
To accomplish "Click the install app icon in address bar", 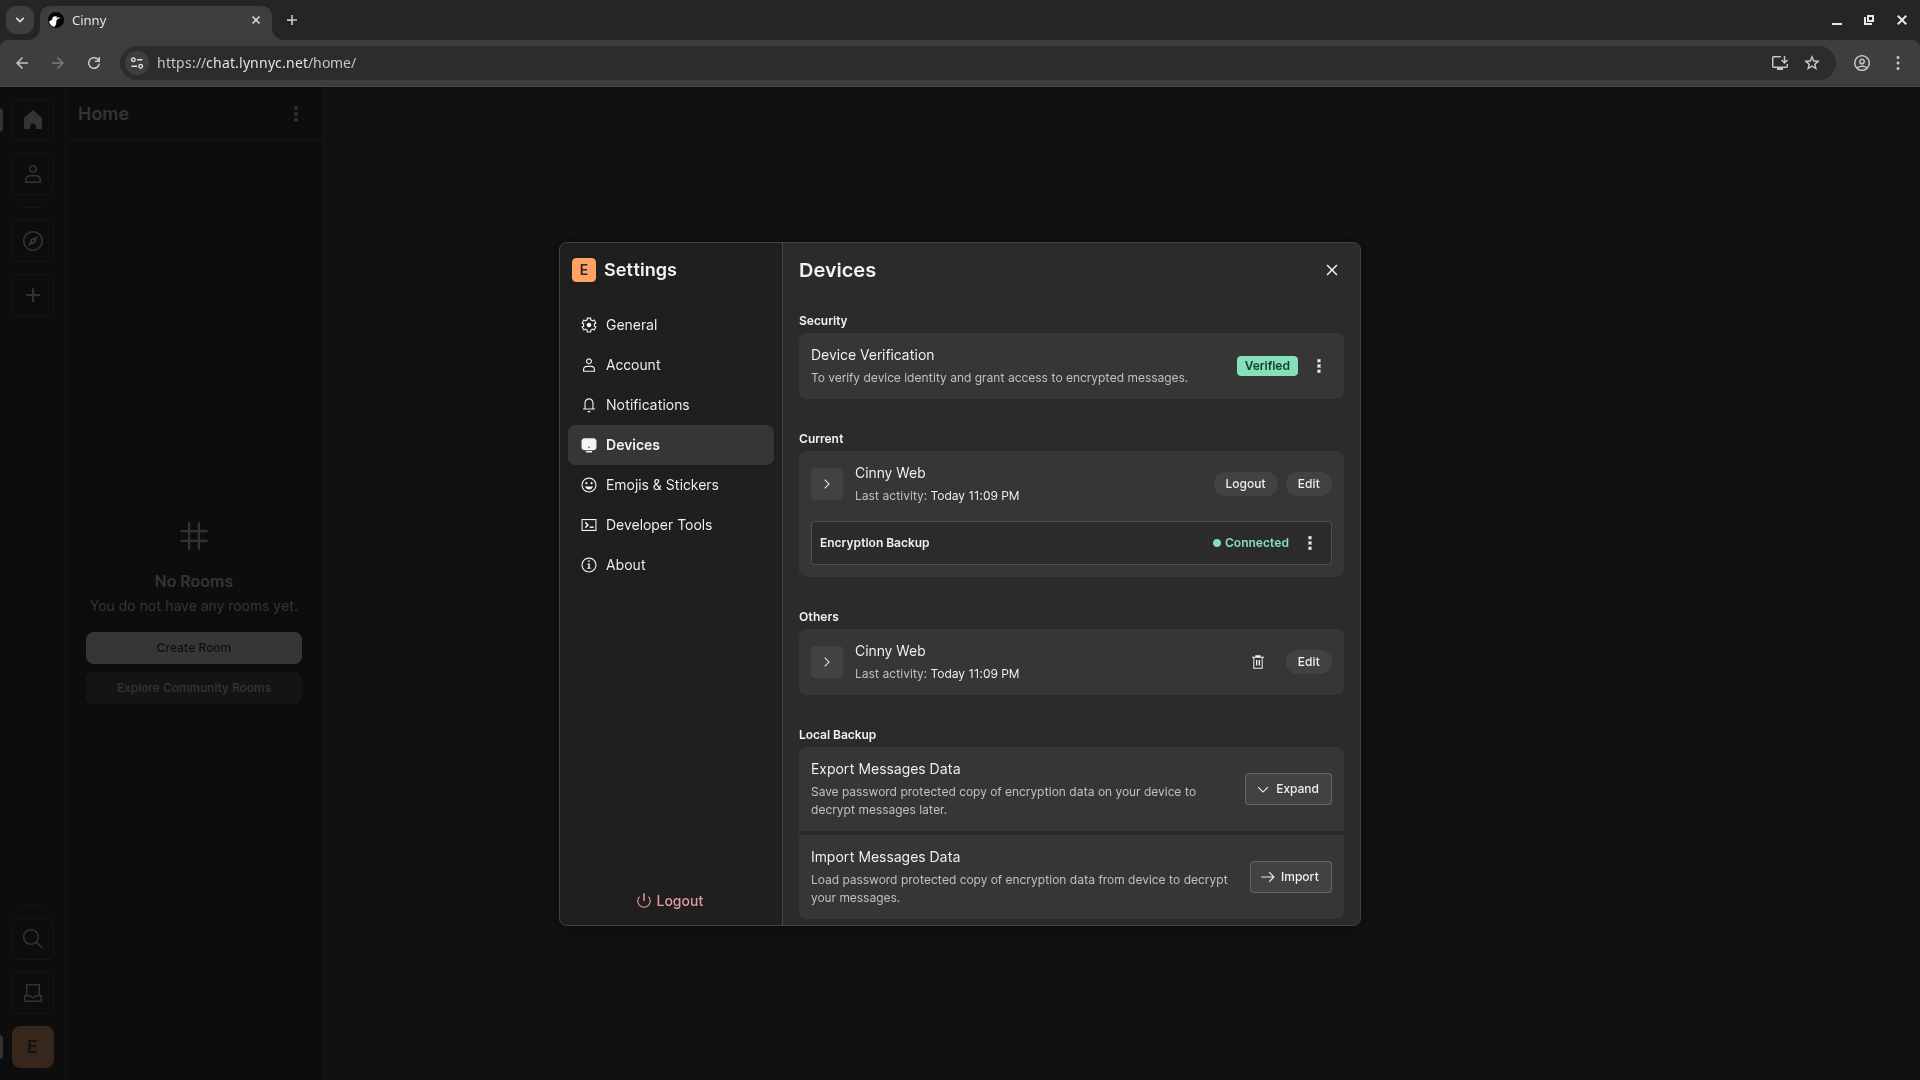I will point(1780,63).
